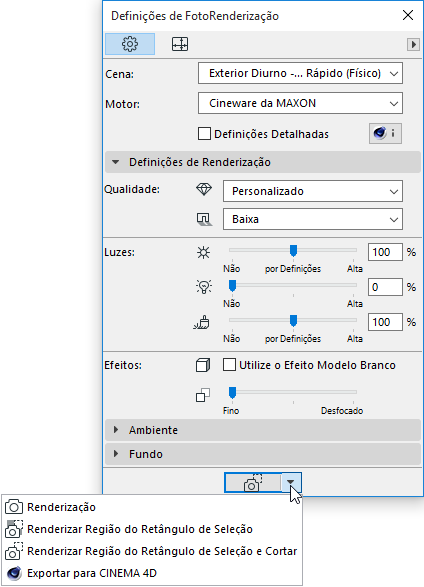Open the Personalizado quality dropdown
The height and width of the screenshot is (587, 424).
pyautogui.click(x=313, y=191)
